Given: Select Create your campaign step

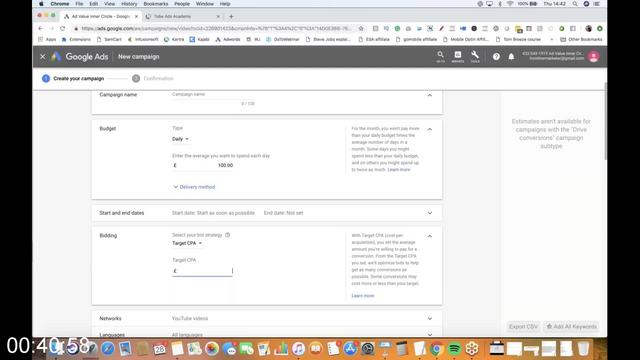Looking at the screenshot, I should pyautogui.click(x=73, y=78).
